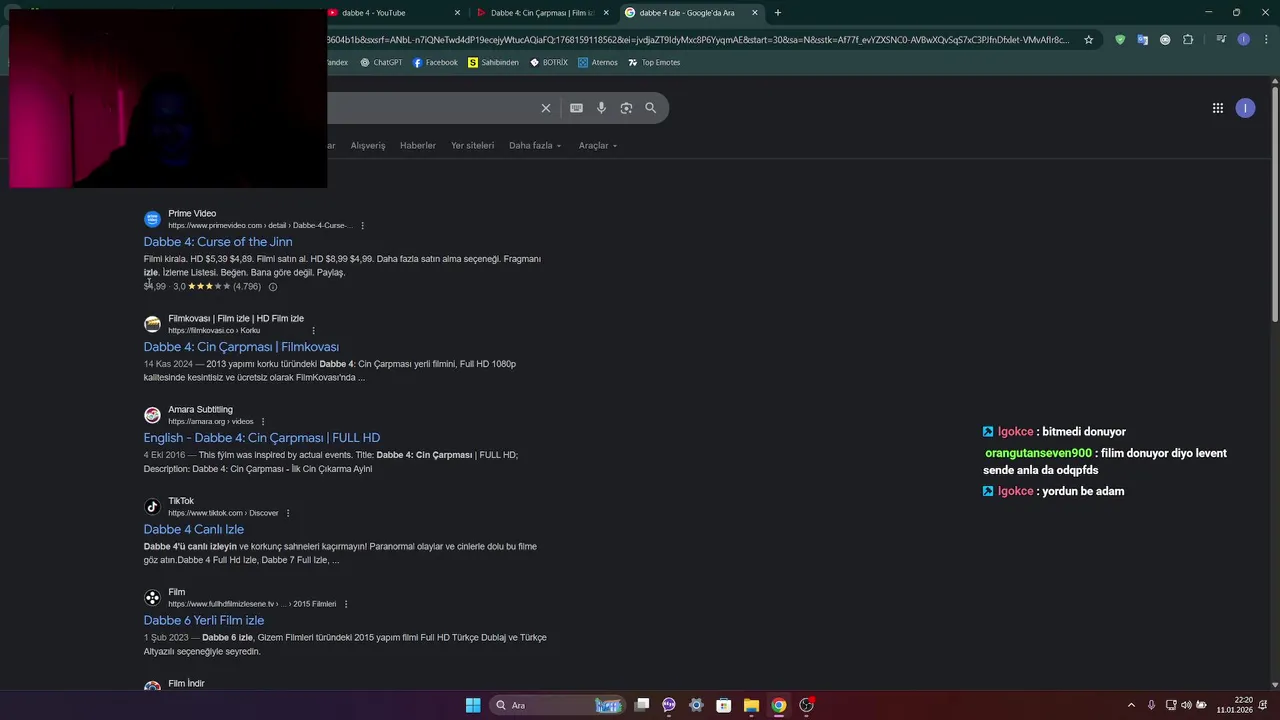Click the primevideo.com URL breadcrumb text
Image resolution: width=1280 pixels, height=720 pixels.
pos(260,226)
